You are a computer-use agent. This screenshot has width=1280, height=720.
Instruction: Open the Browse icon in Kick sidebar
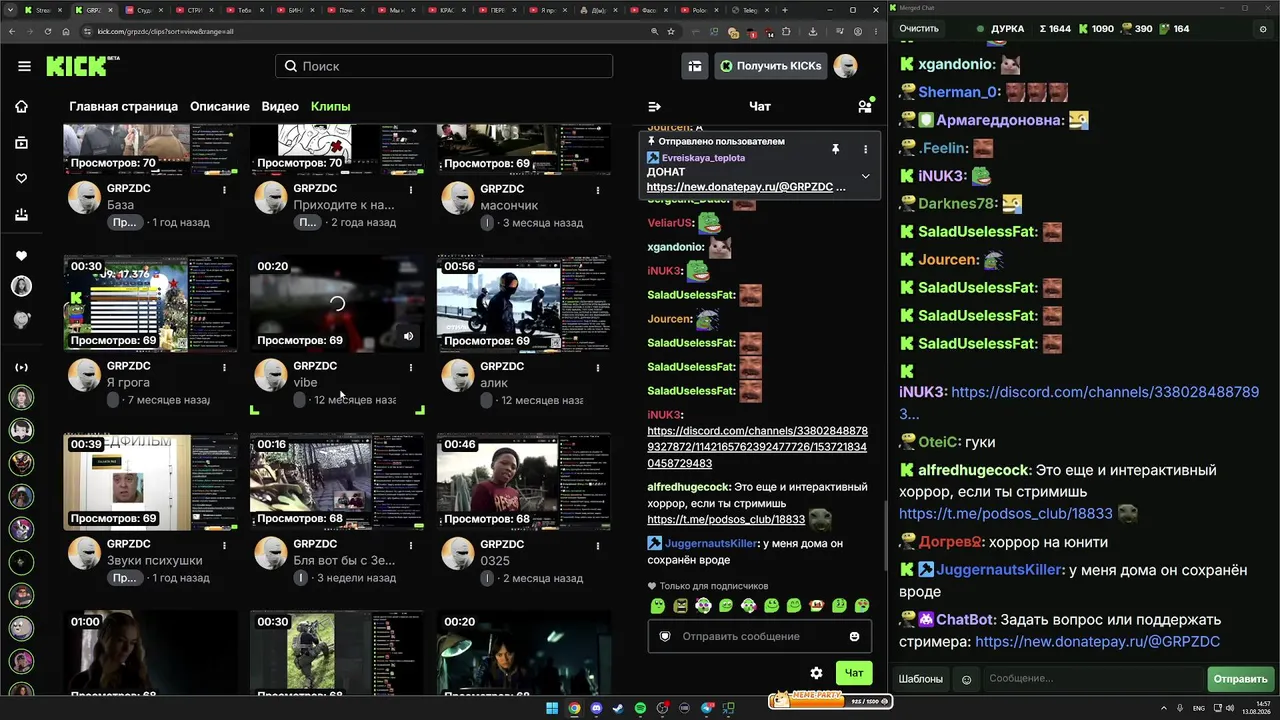pos(21,143)
